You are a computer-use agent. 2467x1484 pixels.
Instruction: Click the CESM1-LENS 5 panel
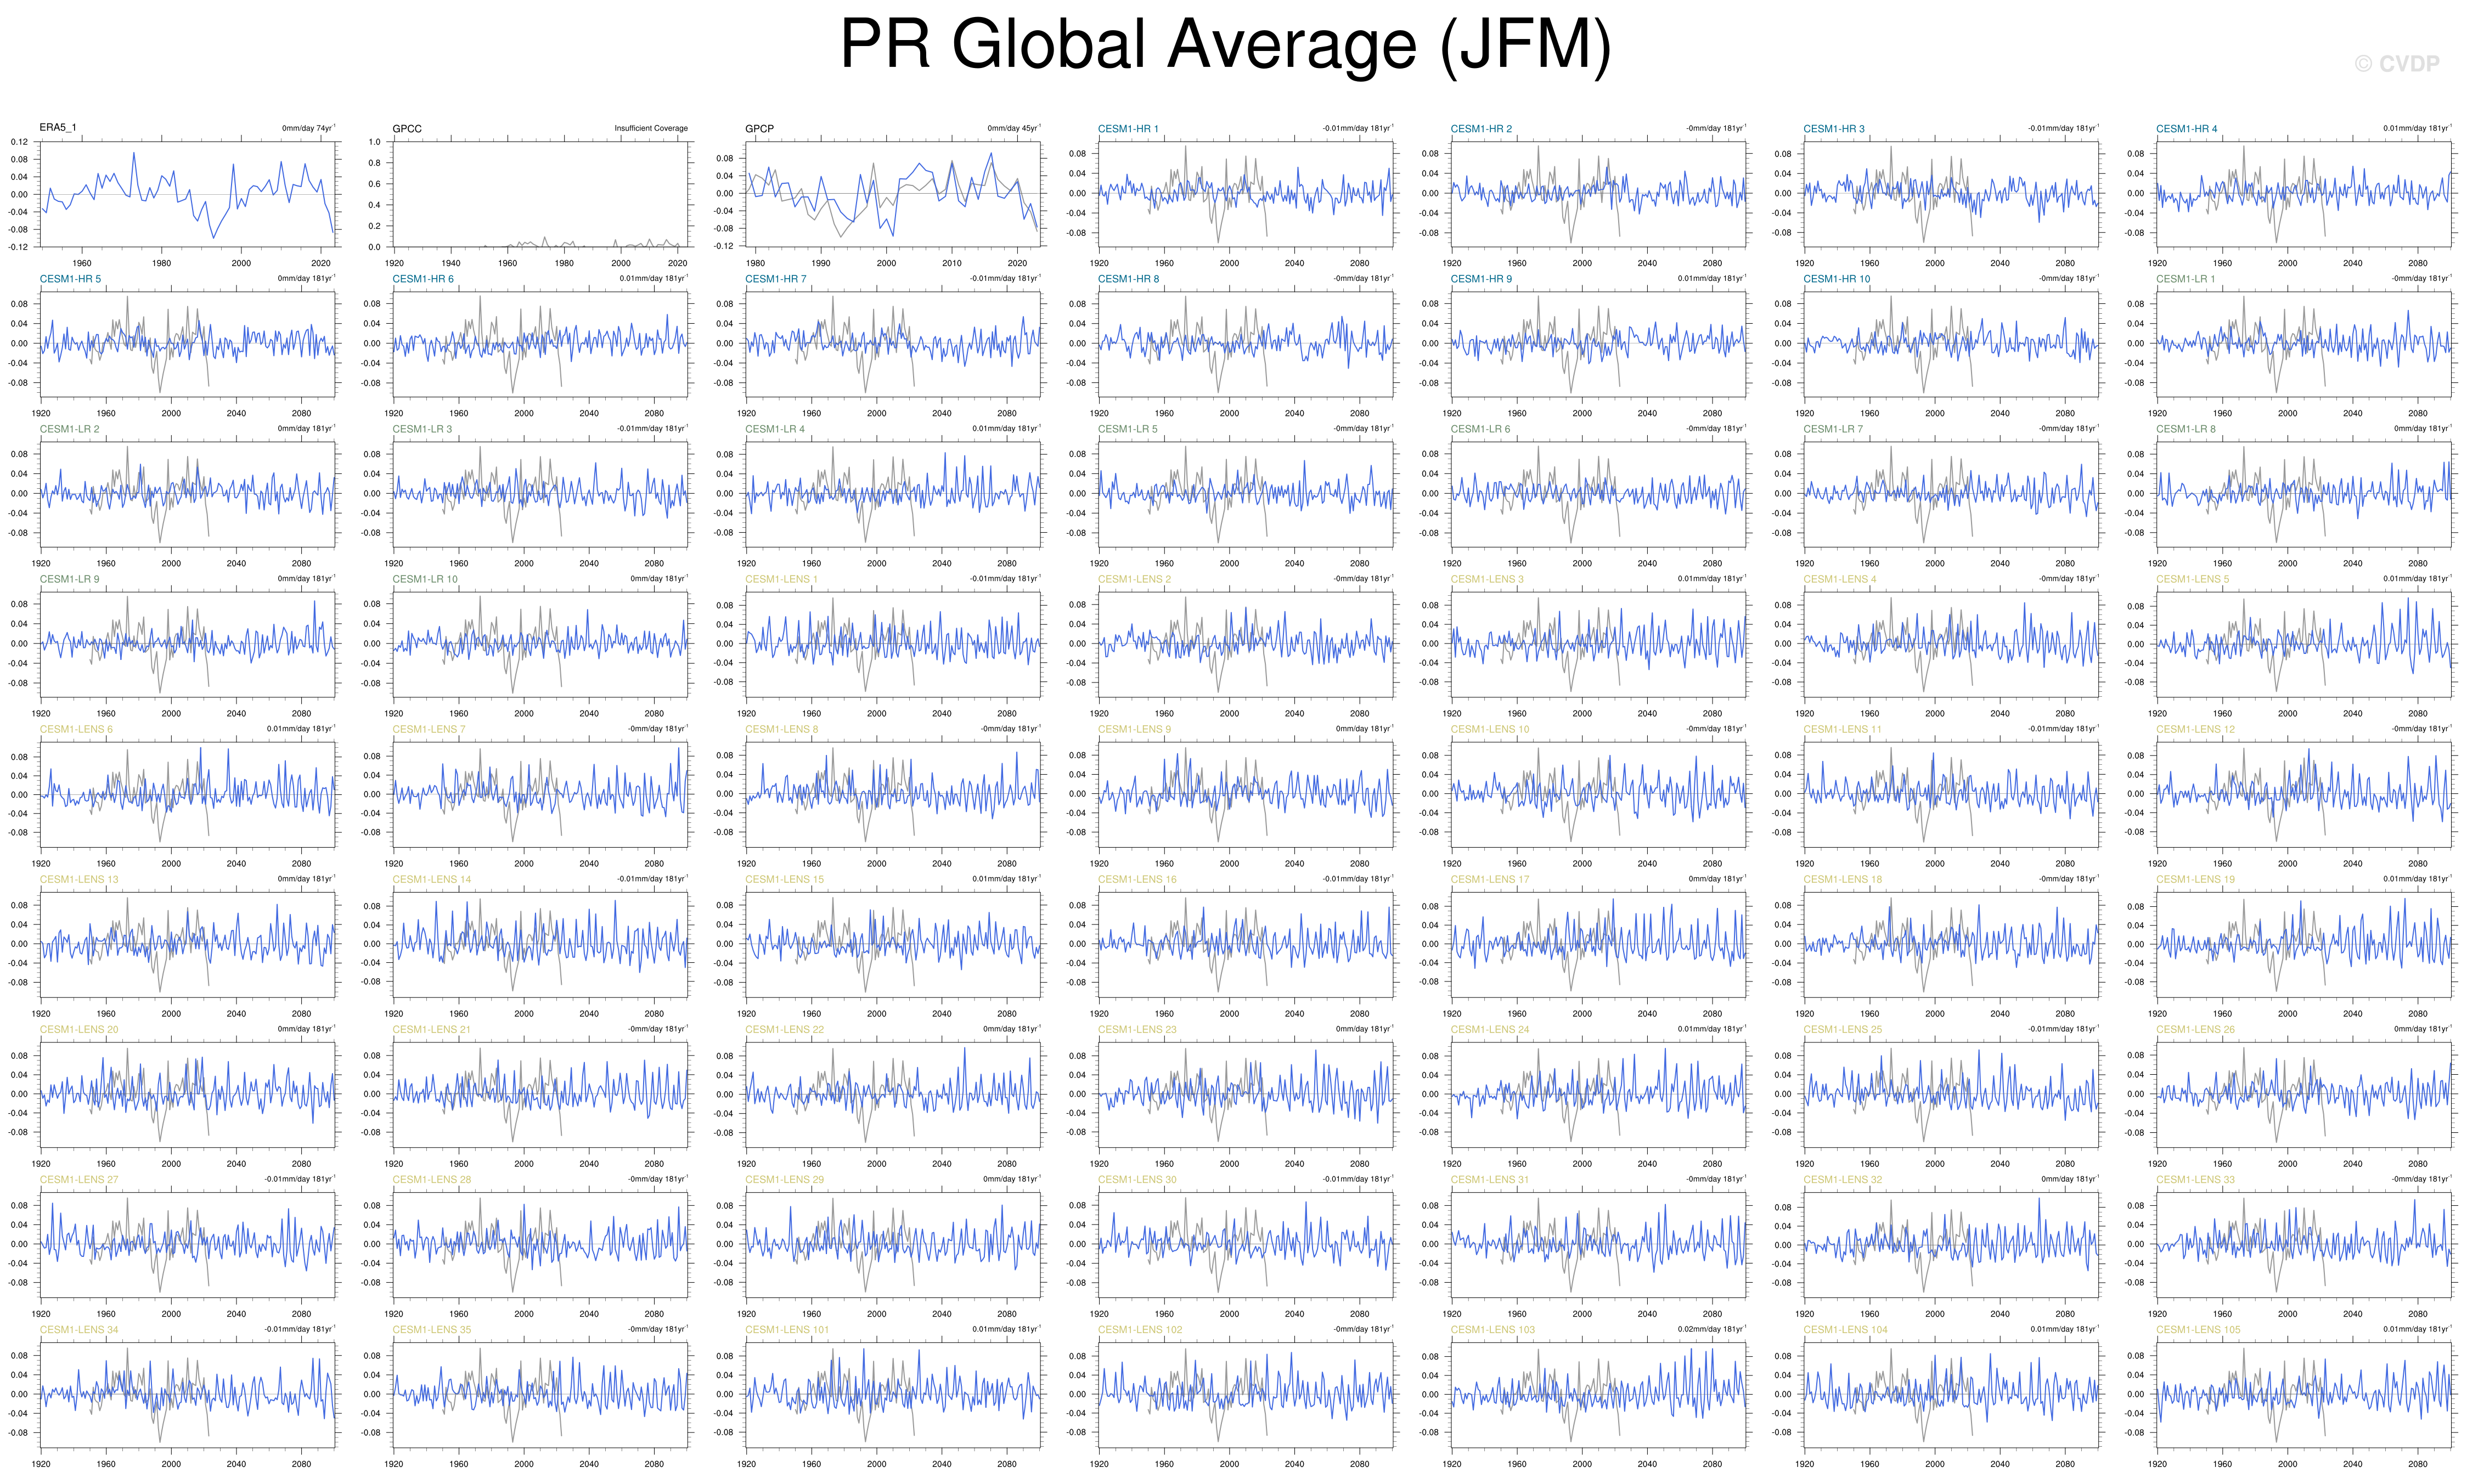click(2304, 644)
